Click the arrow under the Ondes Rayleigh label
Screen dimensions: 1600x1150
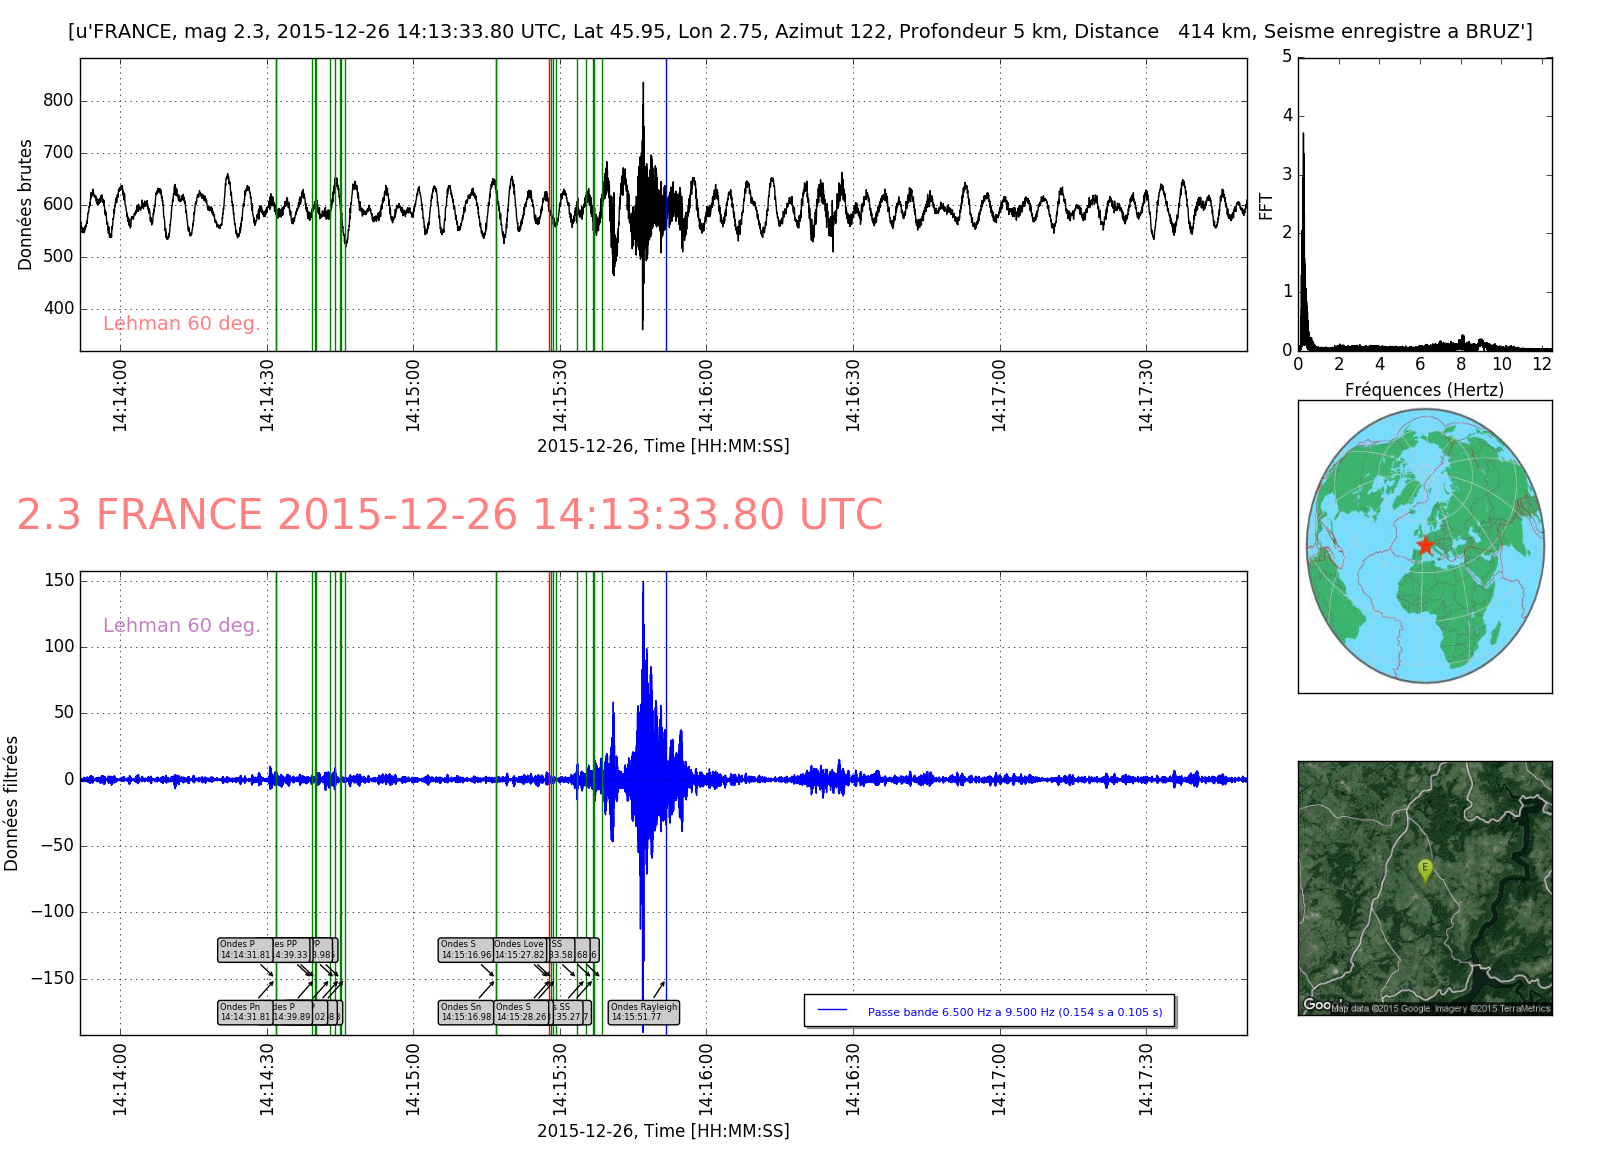pos(658,989)
